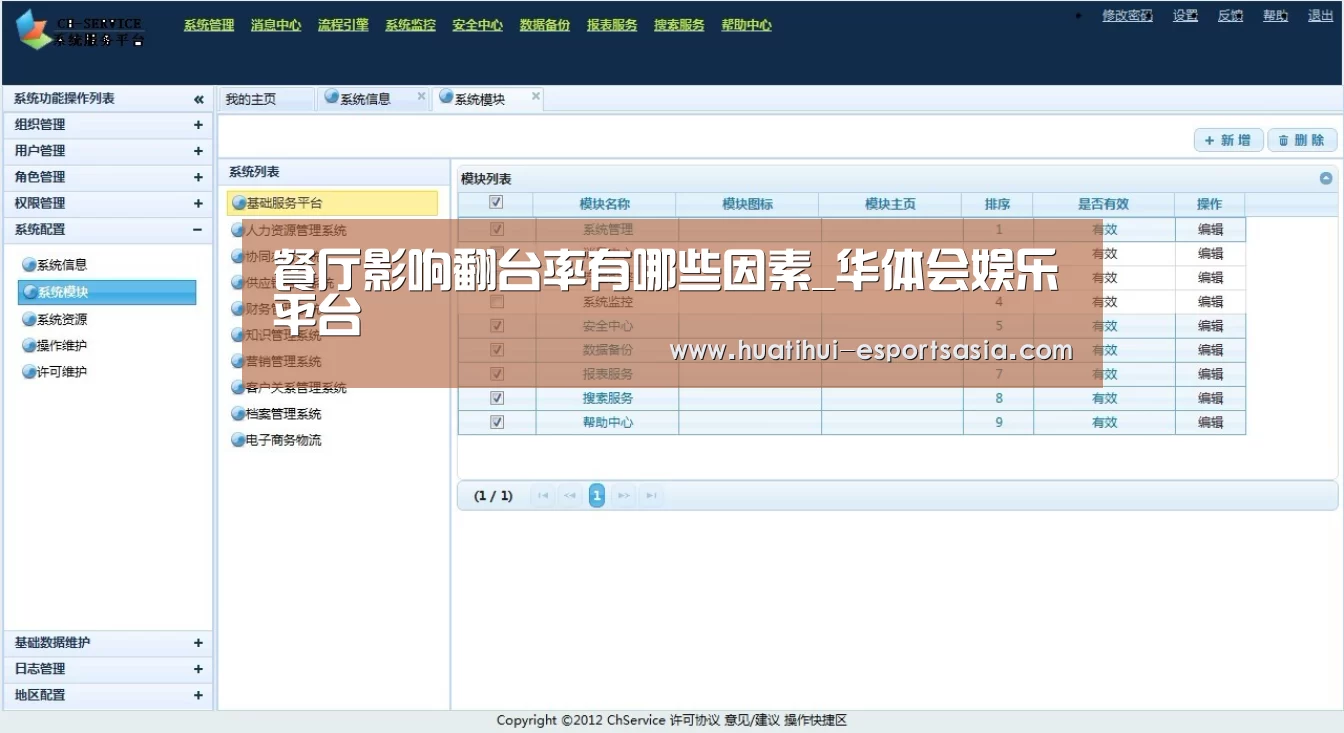Click 编辑 in the 帮助中心 row
Screen dimensions: 1344x733
(1211, 422)
